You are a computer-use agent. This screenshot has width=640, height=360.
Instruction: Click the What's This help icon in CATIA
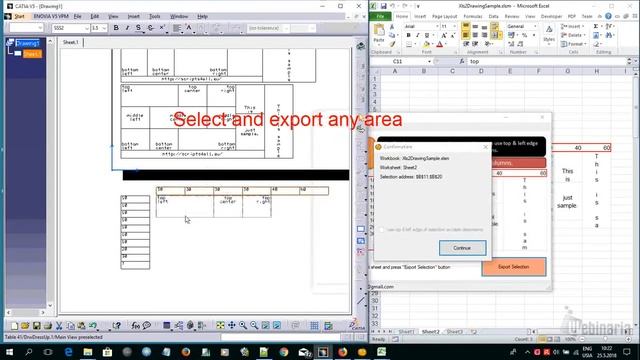click(x=117, y=325)
